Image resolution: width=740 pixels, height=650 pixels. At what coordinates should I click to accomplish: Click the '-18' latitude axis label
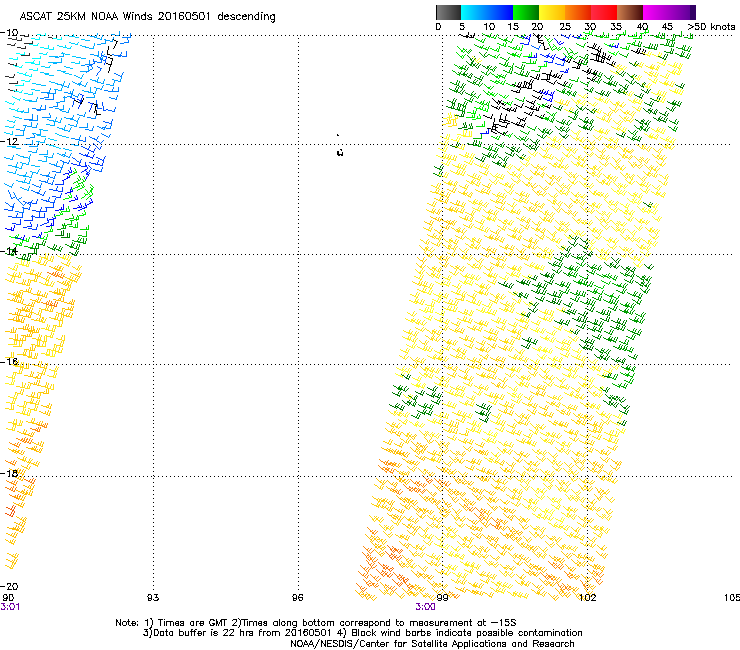pyautogui.click(x=9, y=473)
